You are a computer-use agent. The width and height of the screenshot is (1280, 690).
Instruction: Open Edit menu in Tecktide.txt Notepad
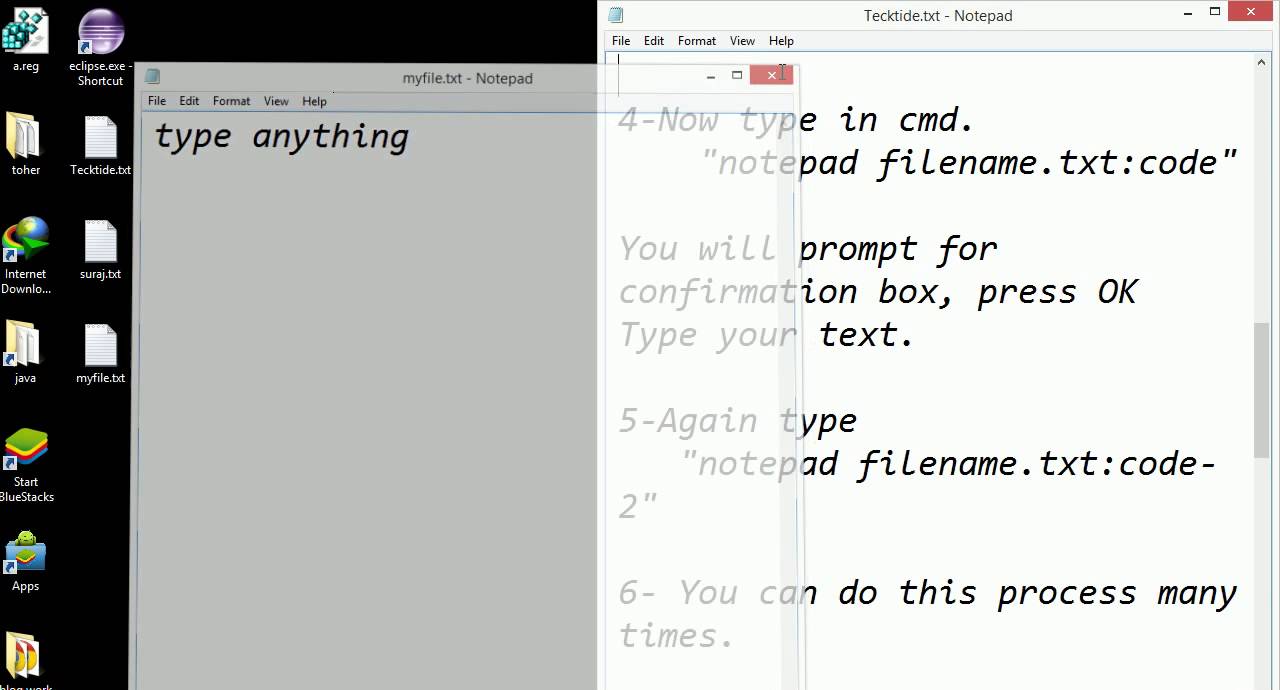654,41
